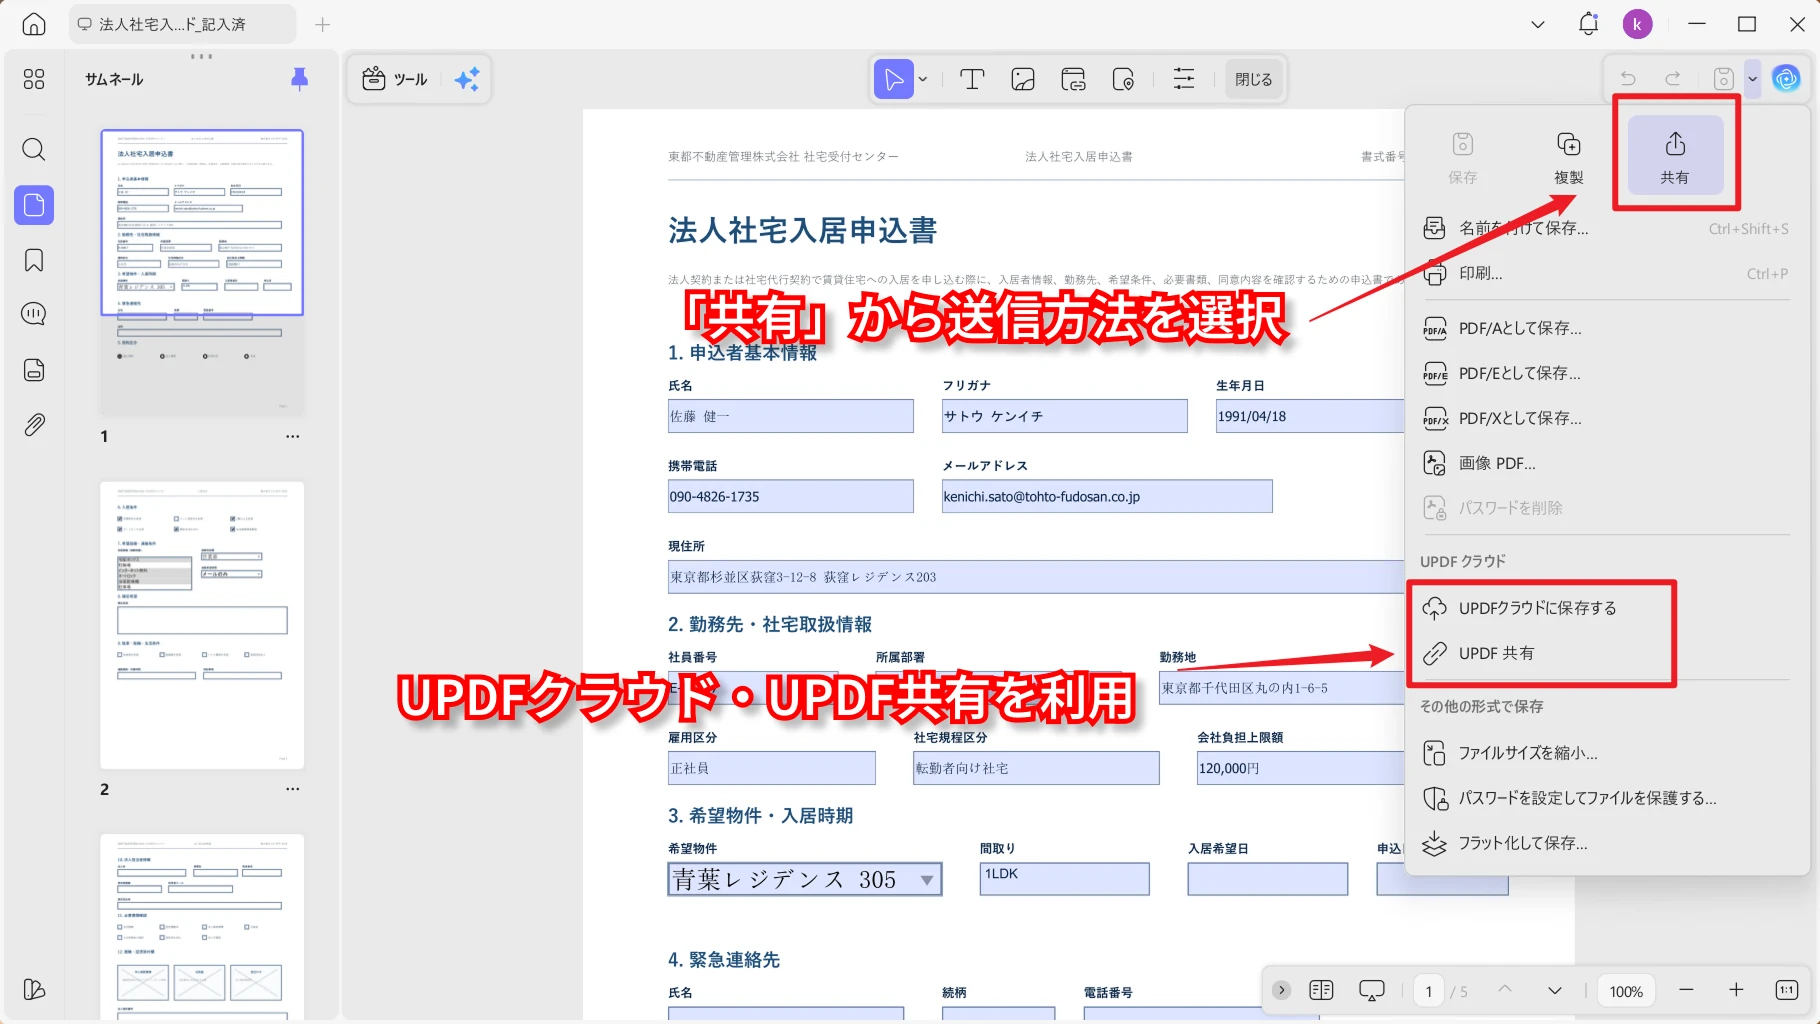Set actual size with 1:1 icon

point(1787,990)
